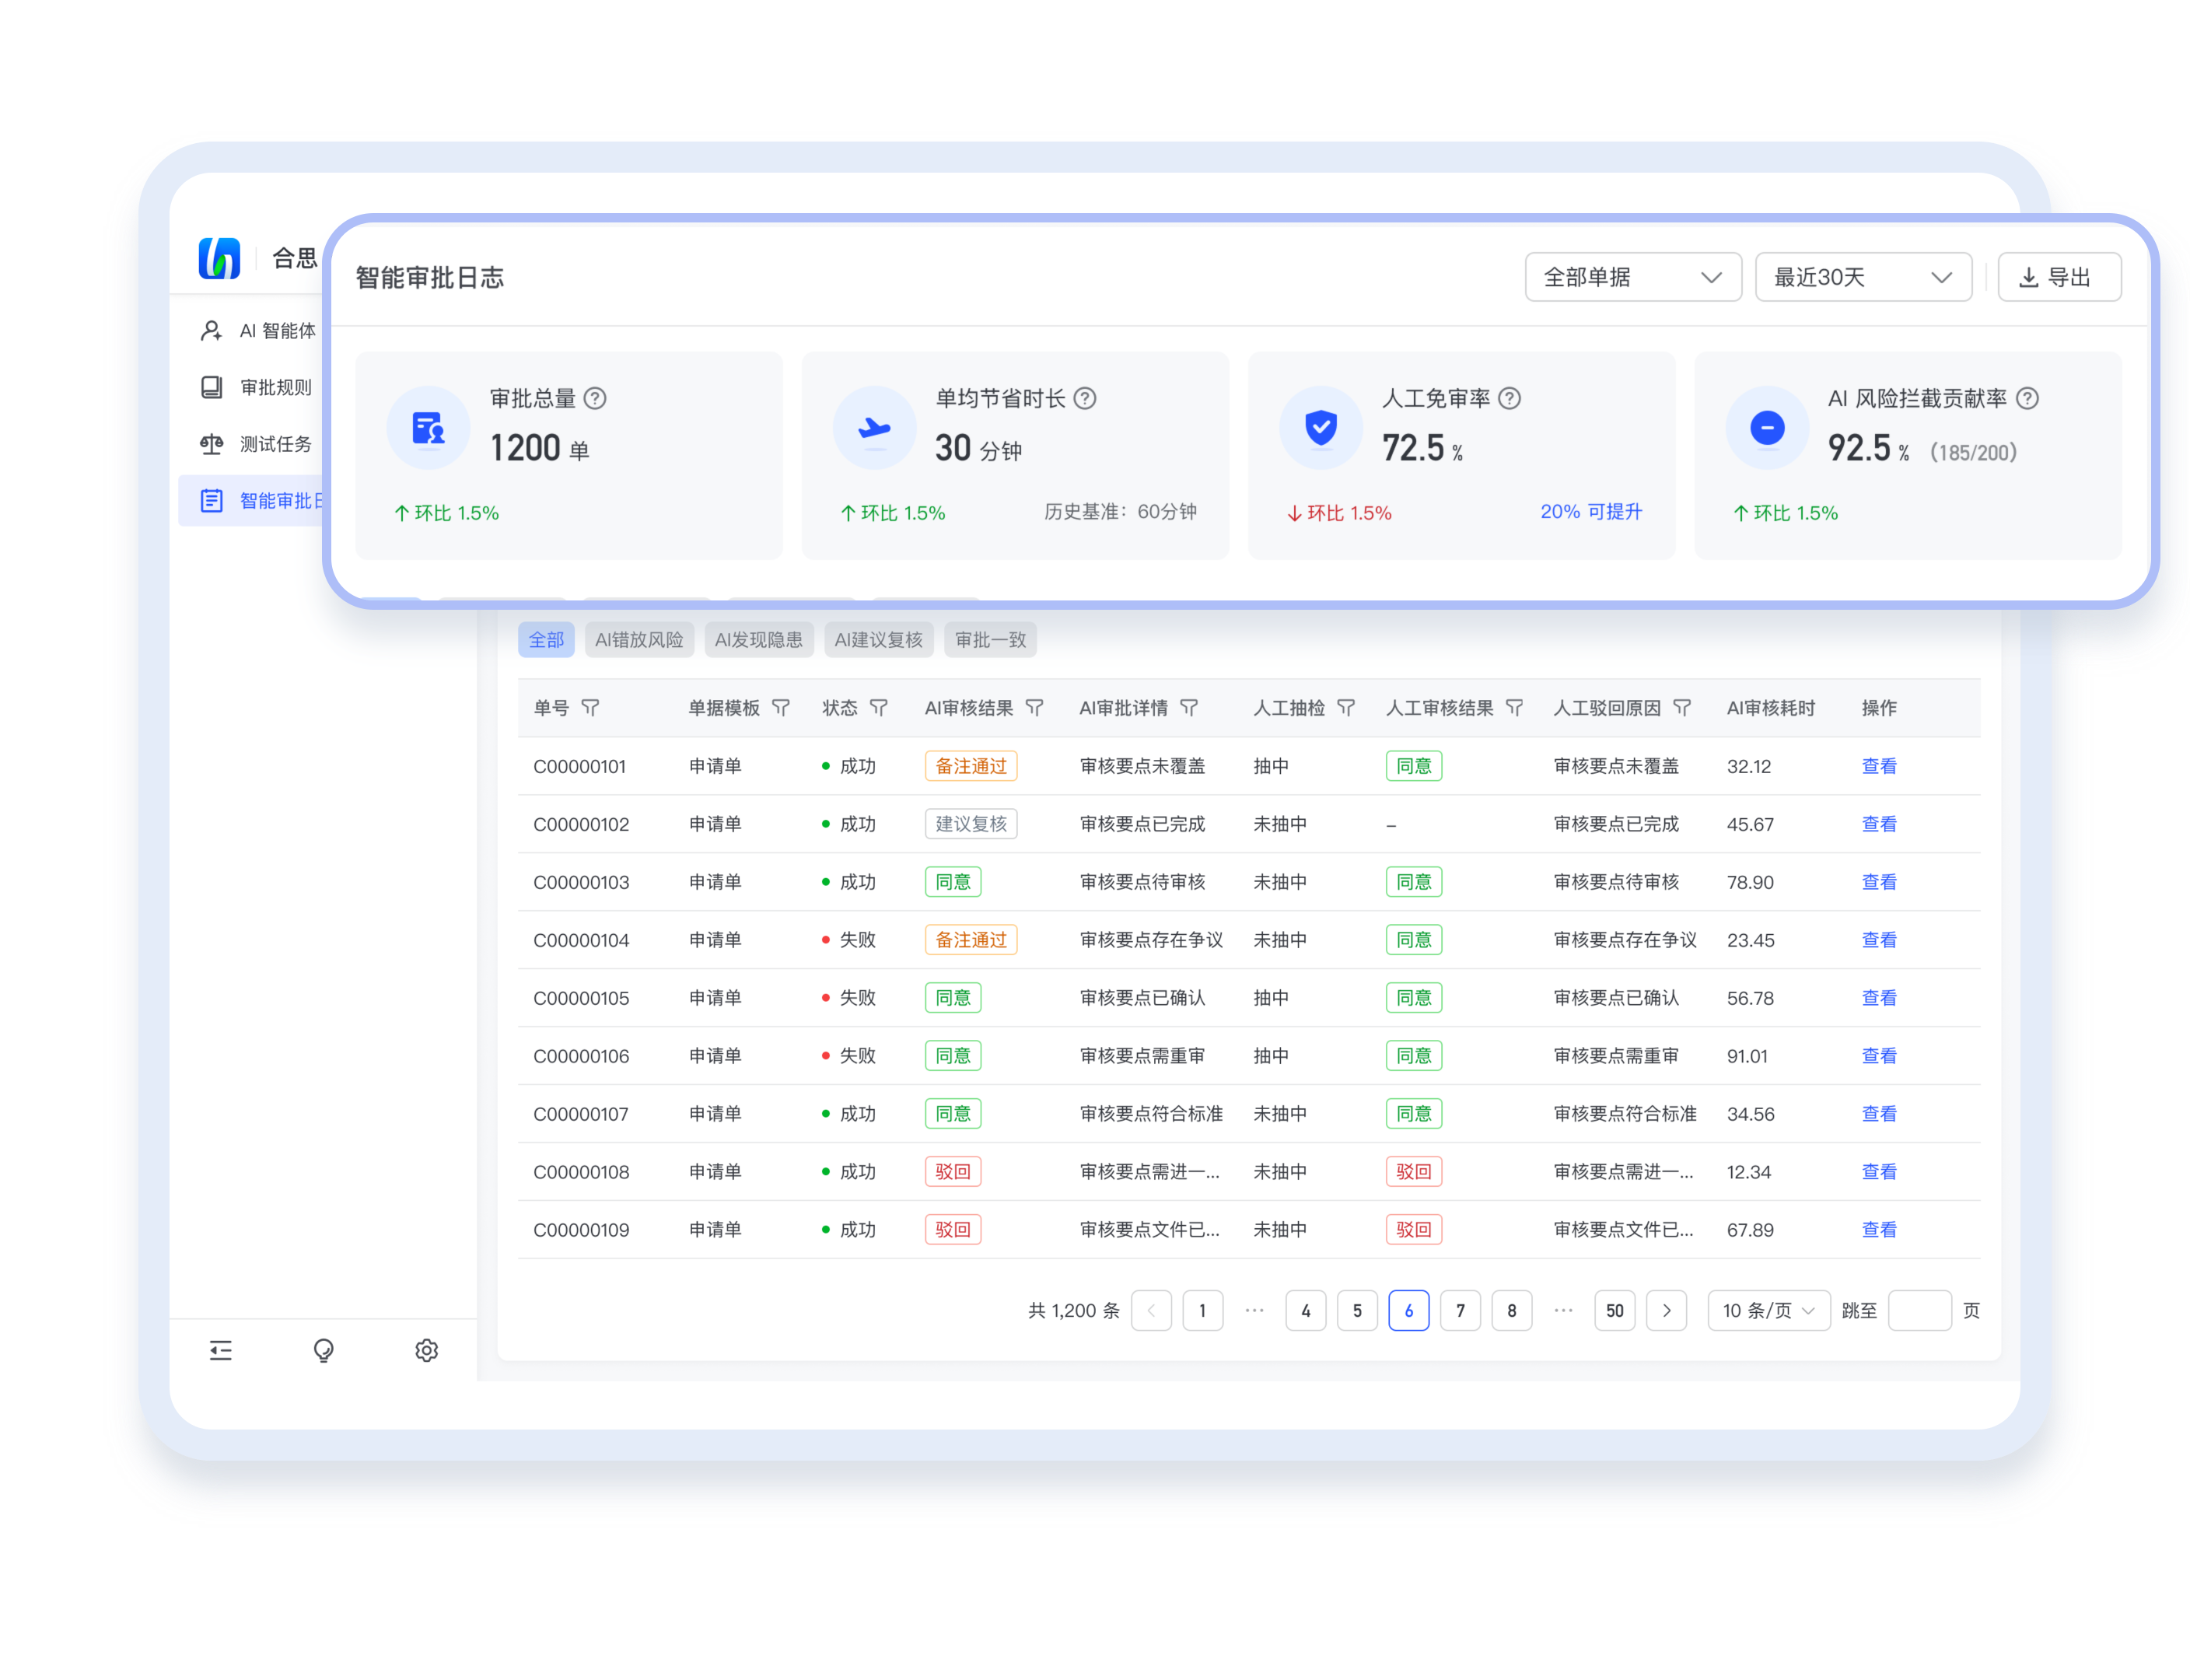Open settings gear in the sidebar footer
The height and width of the screenshot is (1680, 2190).
(x=427, y=1351)
